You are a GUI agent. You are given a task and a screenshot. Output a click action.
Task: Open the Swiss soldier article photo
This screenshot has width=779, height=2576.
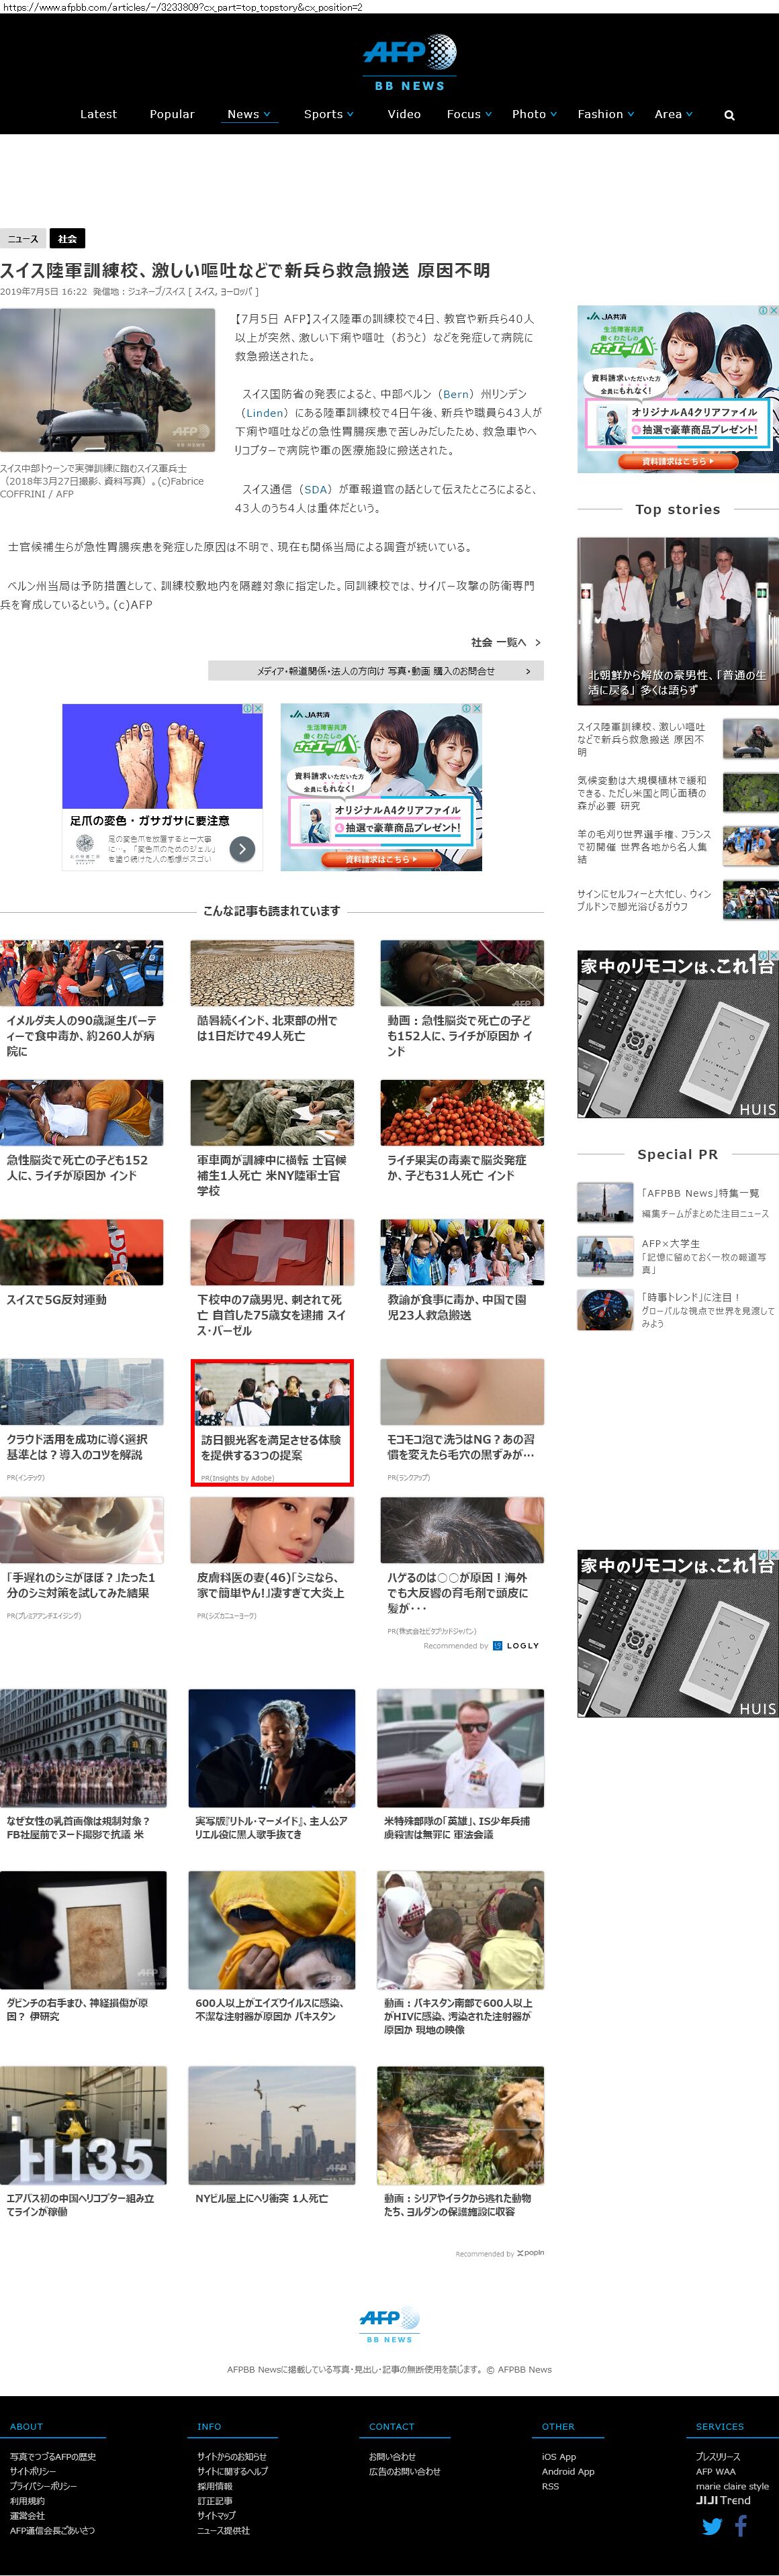click(x=107, y=380)
